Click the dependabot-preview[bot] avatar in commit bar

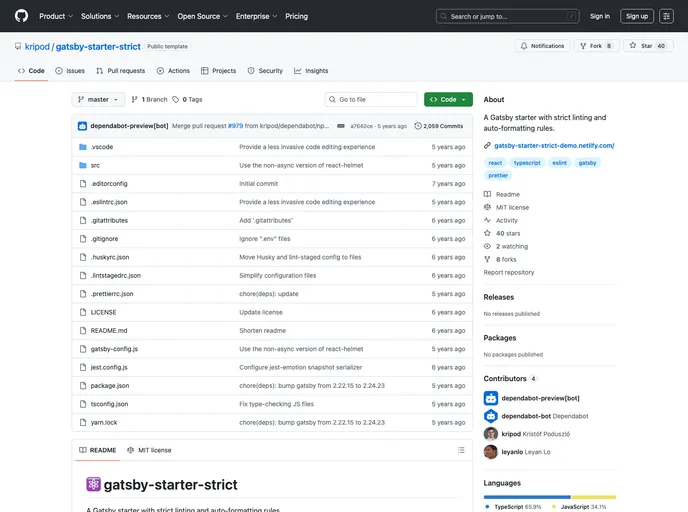coord(82,126)
